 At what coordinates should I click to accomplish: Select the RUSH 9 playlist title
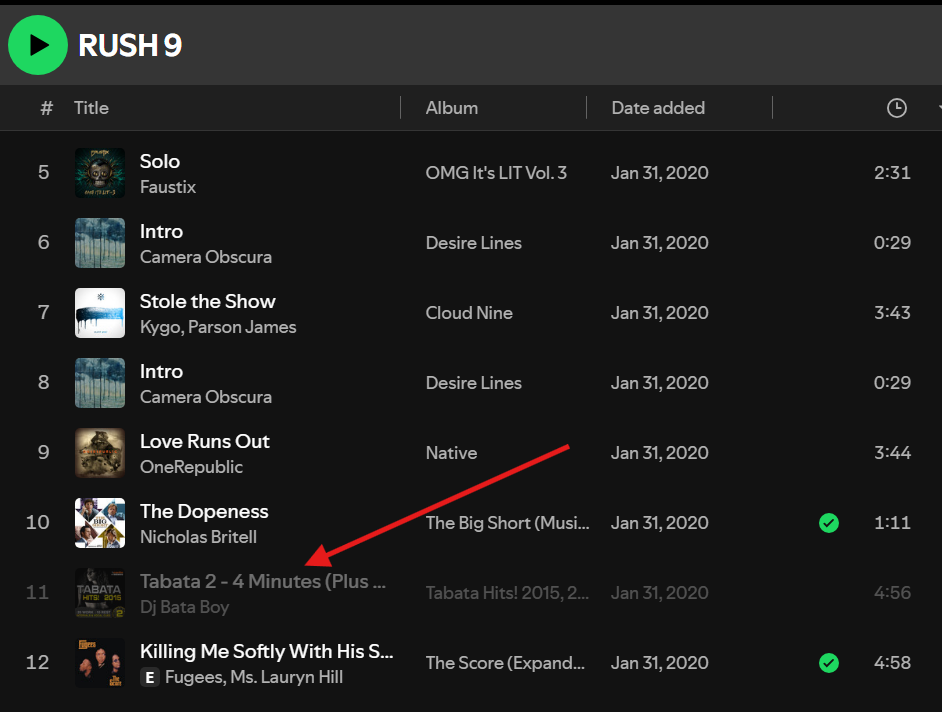tap(130, 46)
